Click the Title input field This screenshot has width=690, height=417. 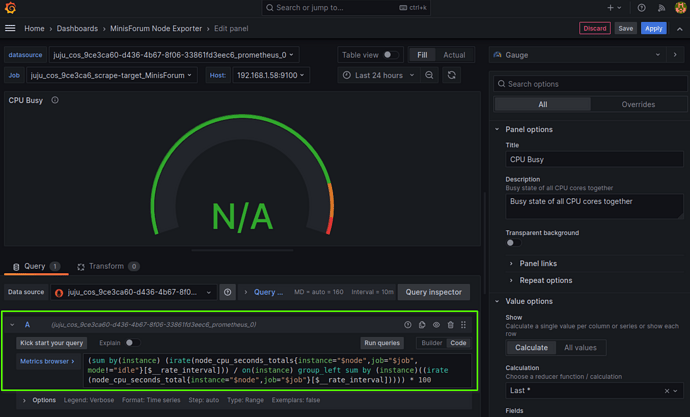(x=594, y=159)
